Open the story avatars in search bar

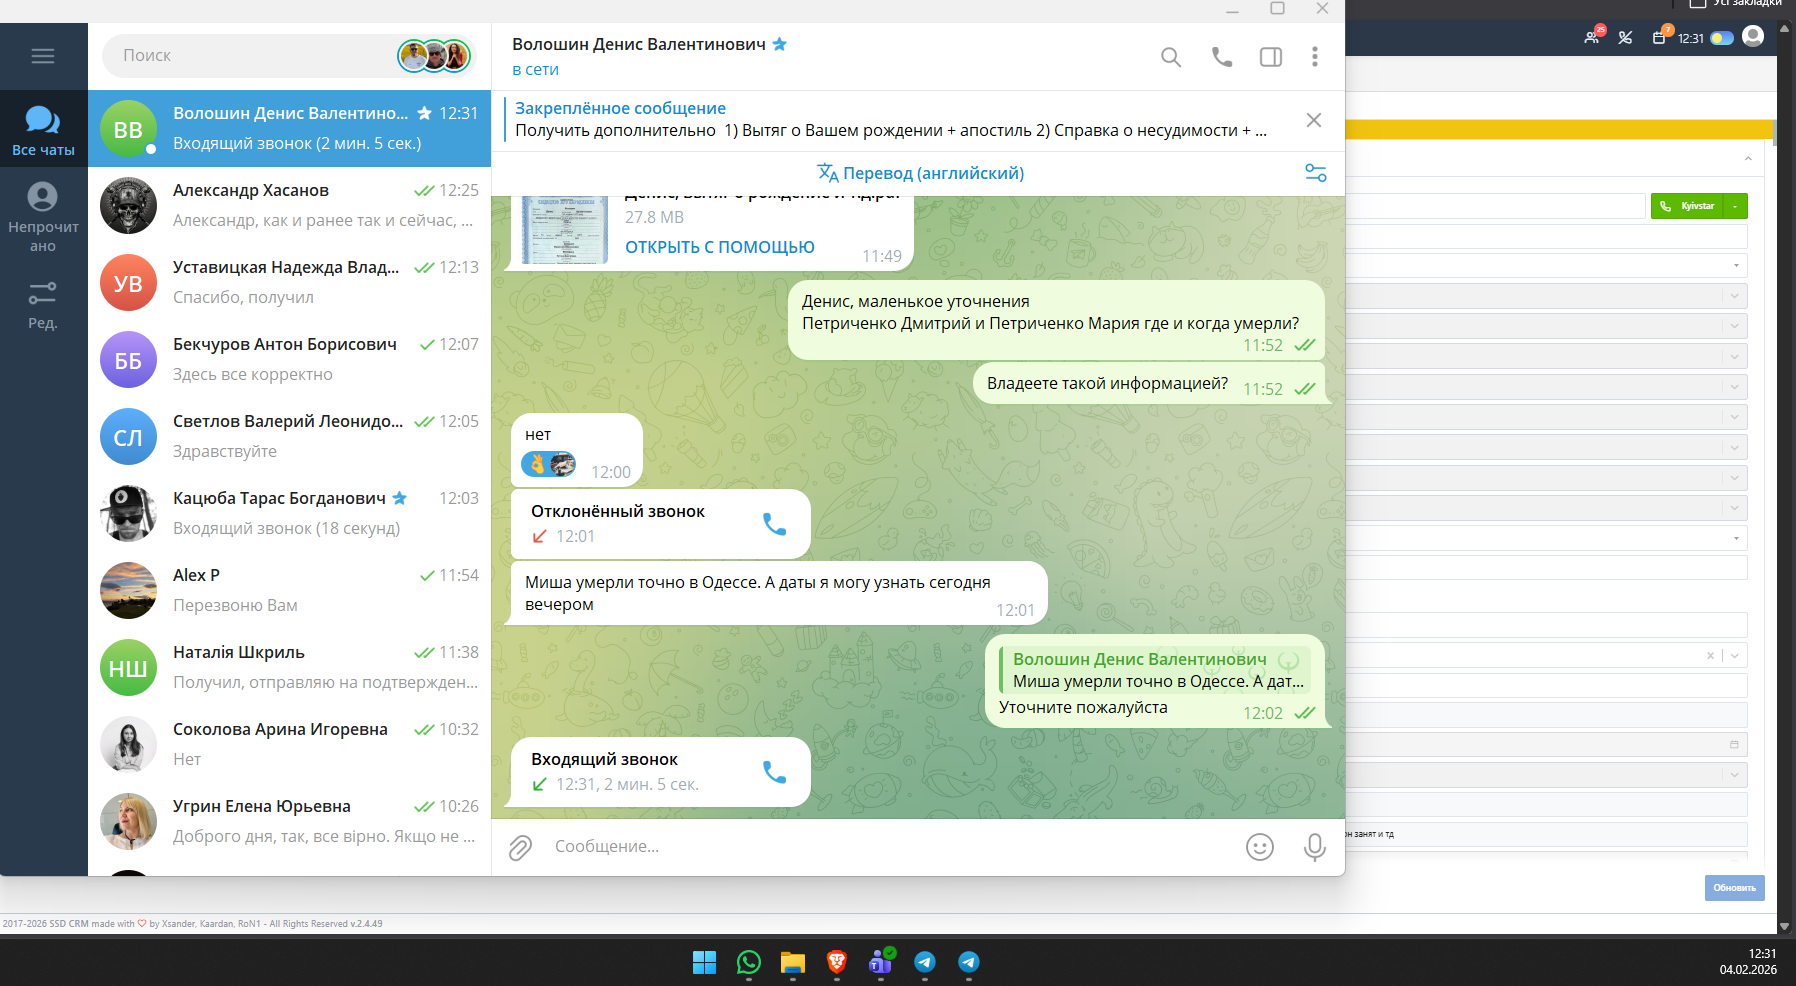tap(434, 56)
